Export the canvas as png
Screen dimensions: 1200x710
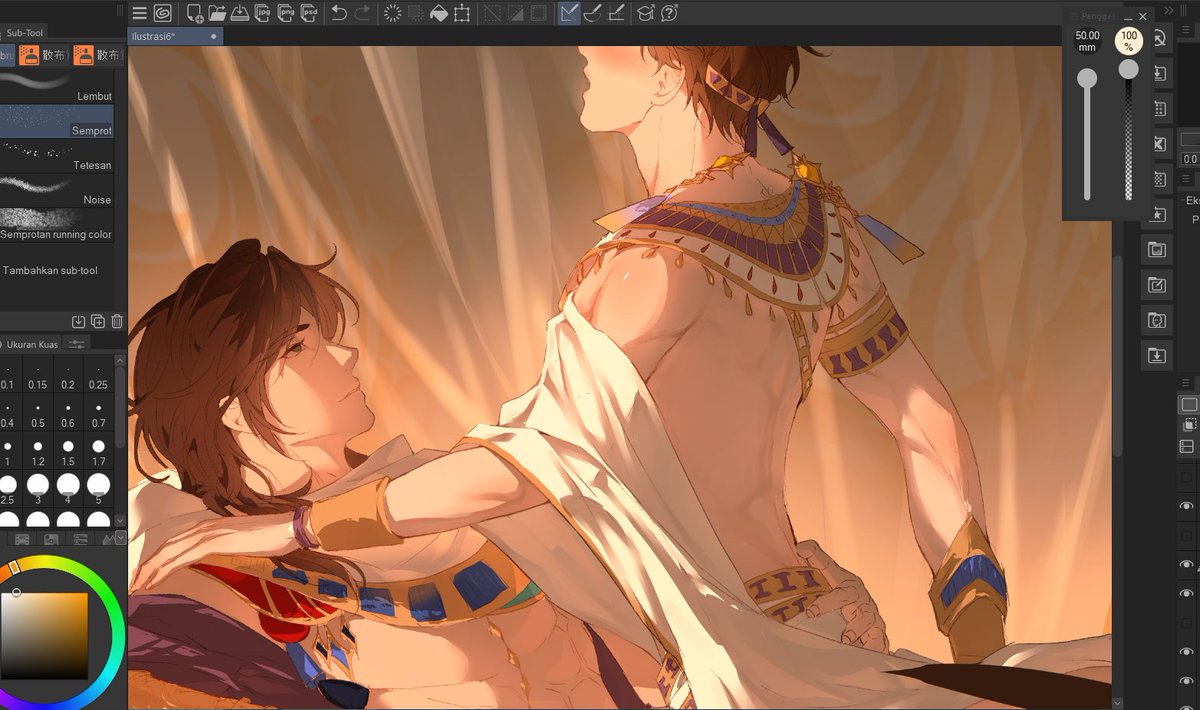[x=287, y=13]
